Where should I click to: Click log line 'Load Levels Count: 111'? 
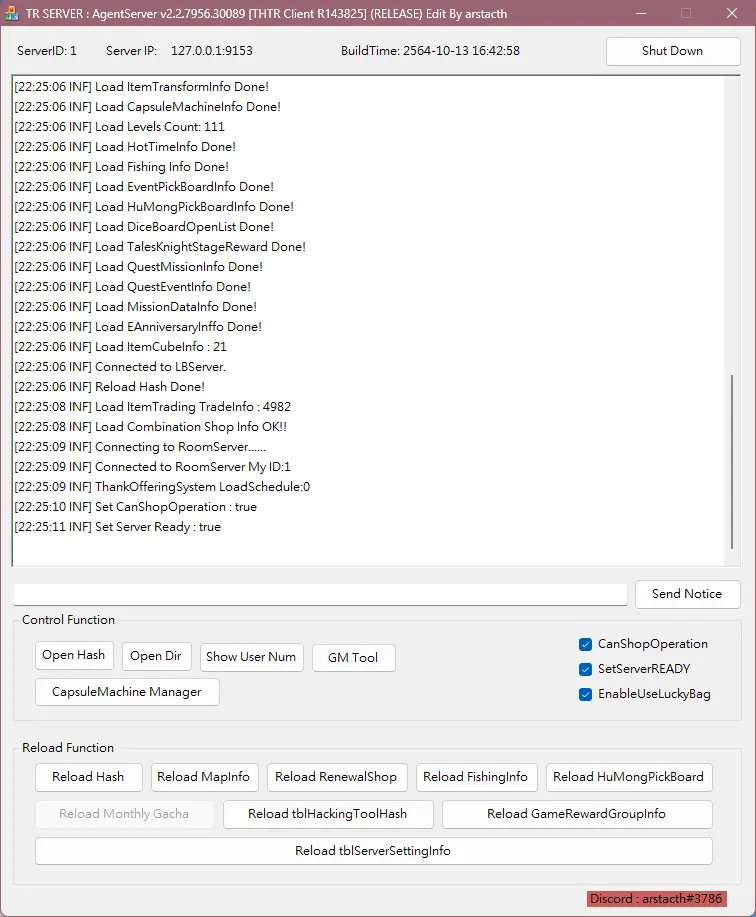(119, 127)
